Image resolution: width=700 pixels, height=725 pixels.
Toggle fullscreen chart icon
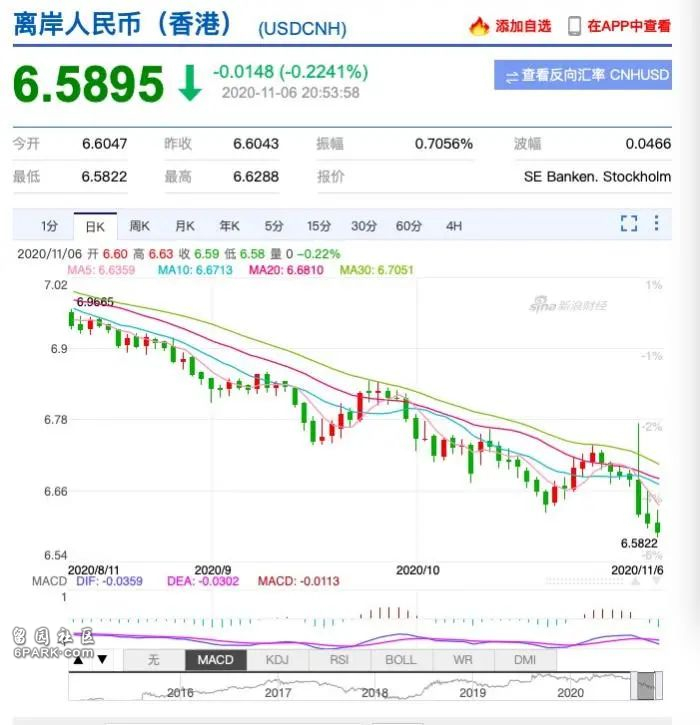click(x=629, y=223)
